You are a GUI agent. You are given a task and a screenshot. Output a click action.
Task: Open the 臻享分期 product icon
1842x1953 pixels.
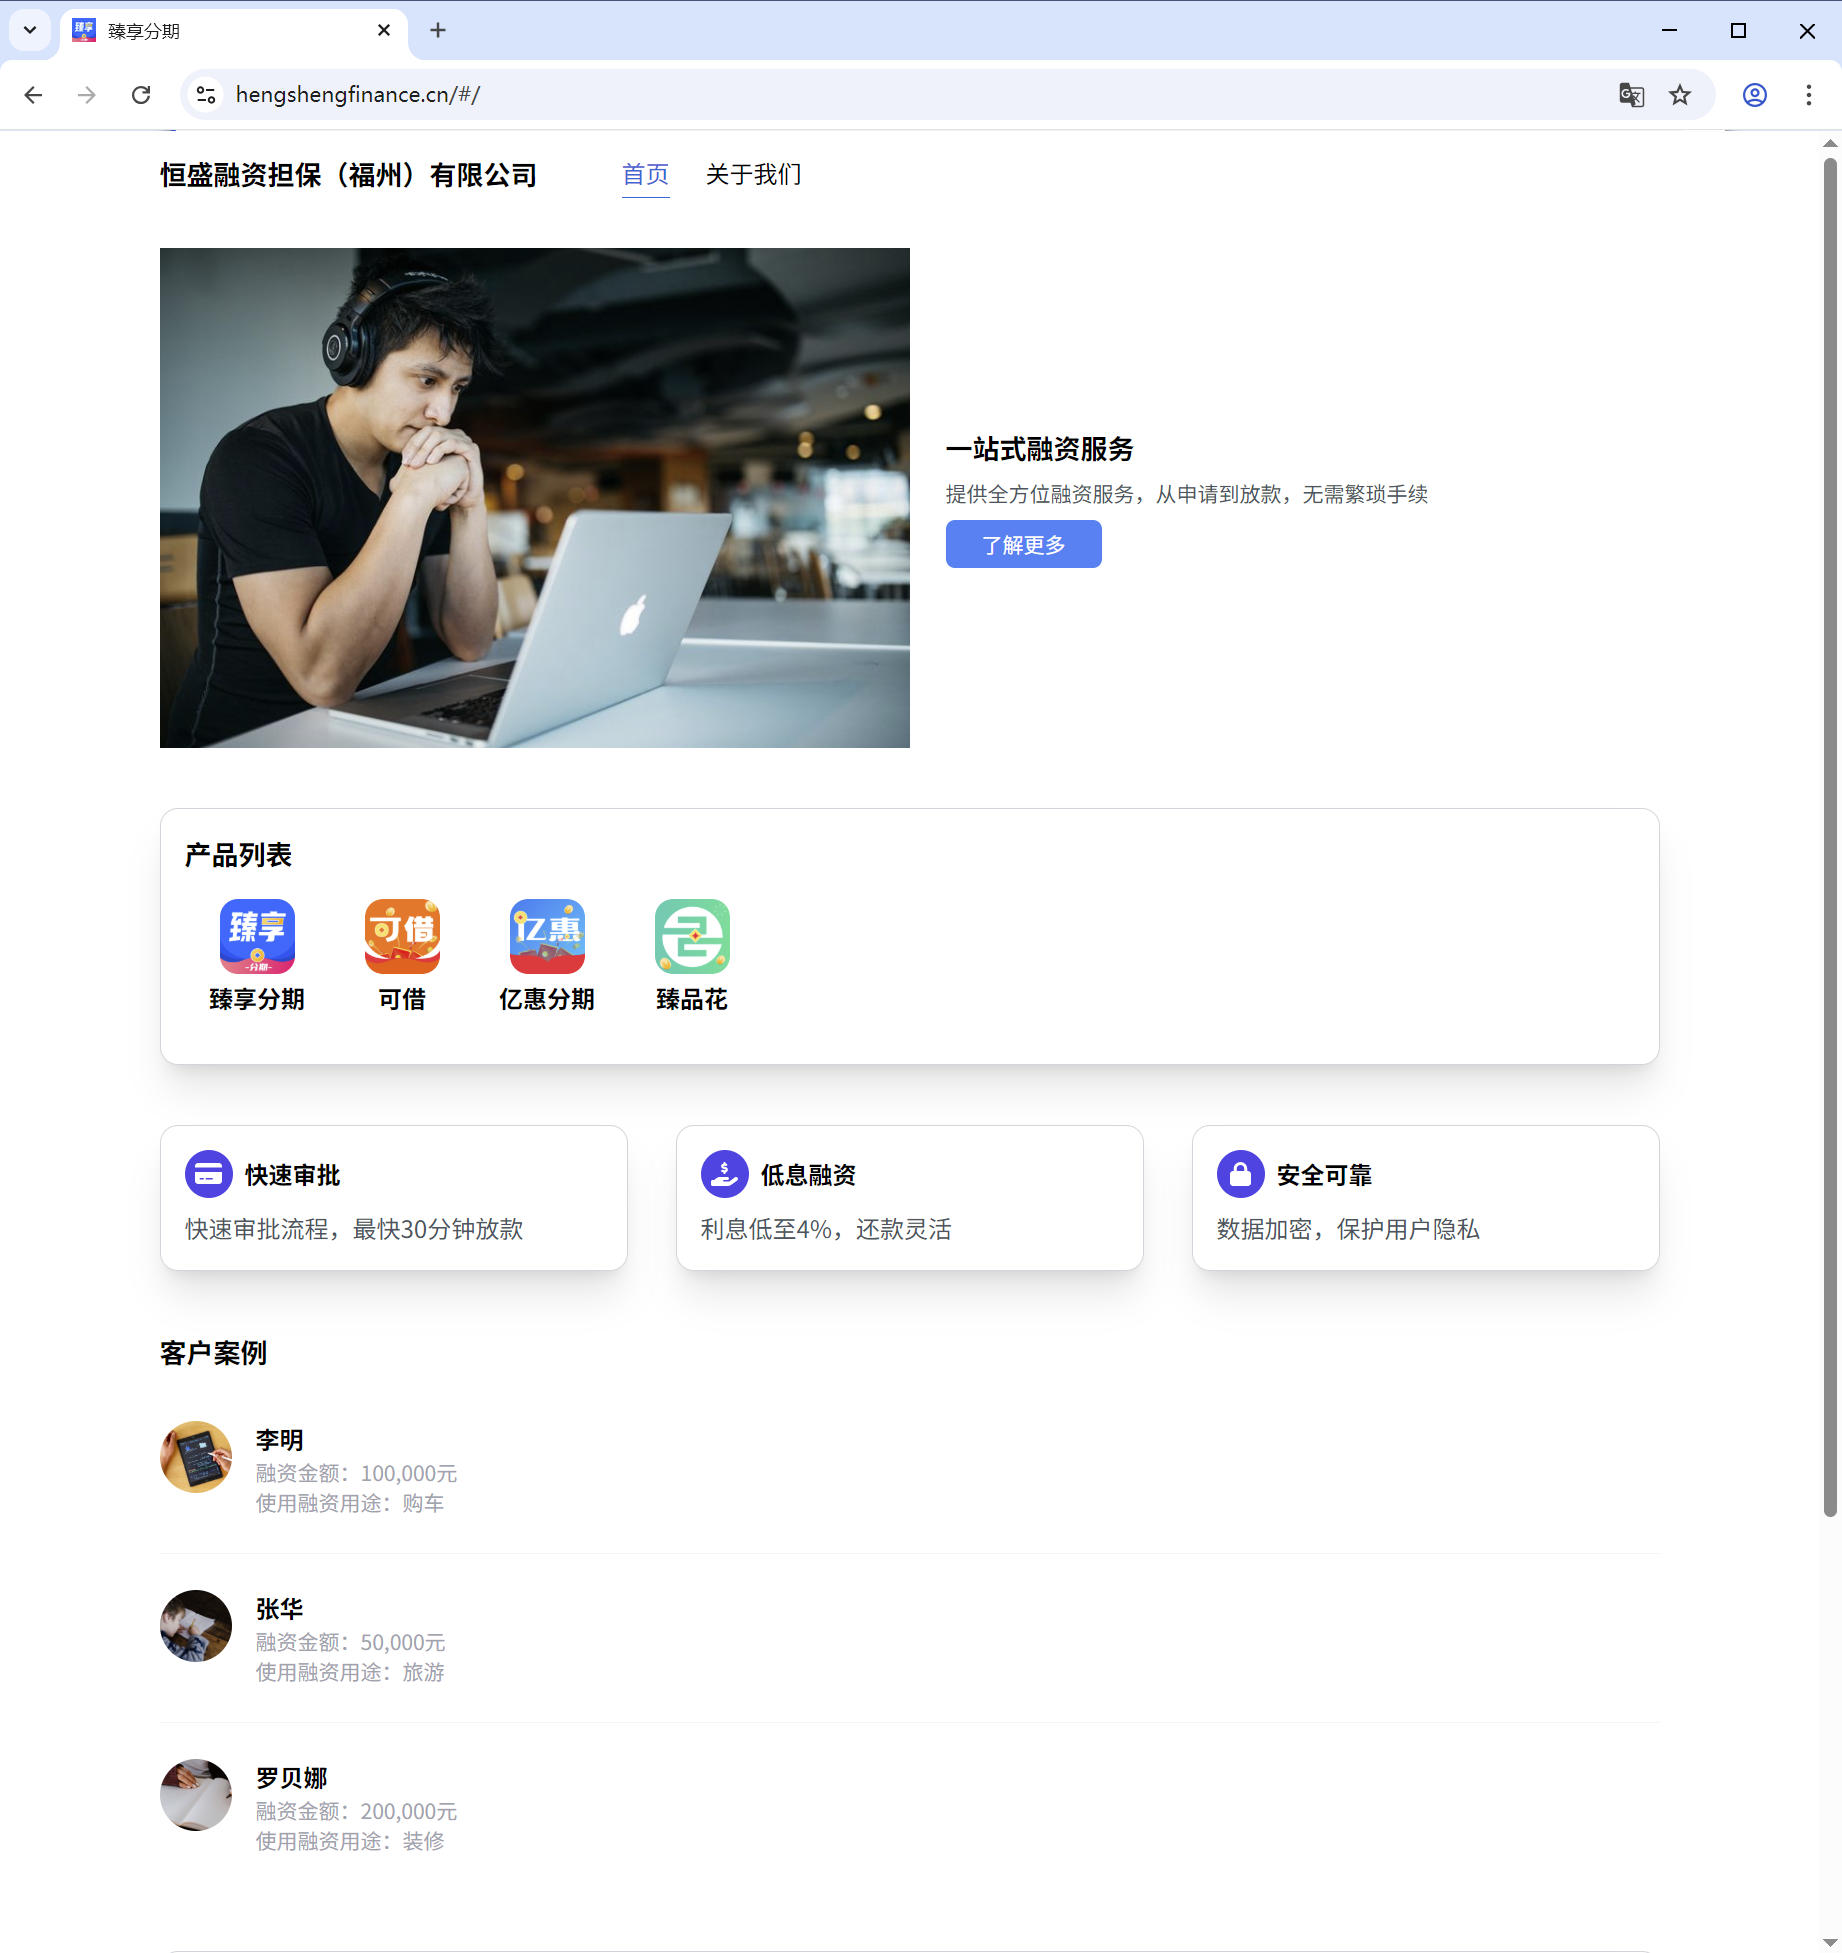(x=257, y=936)
